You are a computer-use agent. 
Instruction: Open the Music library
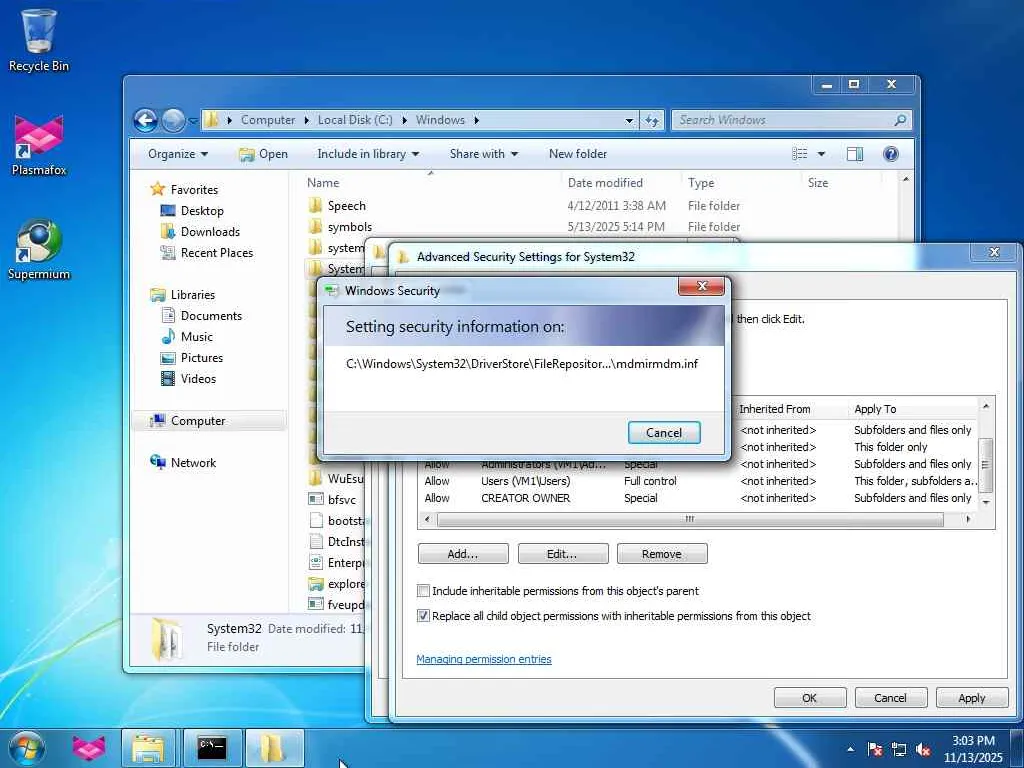coord(196,337)
